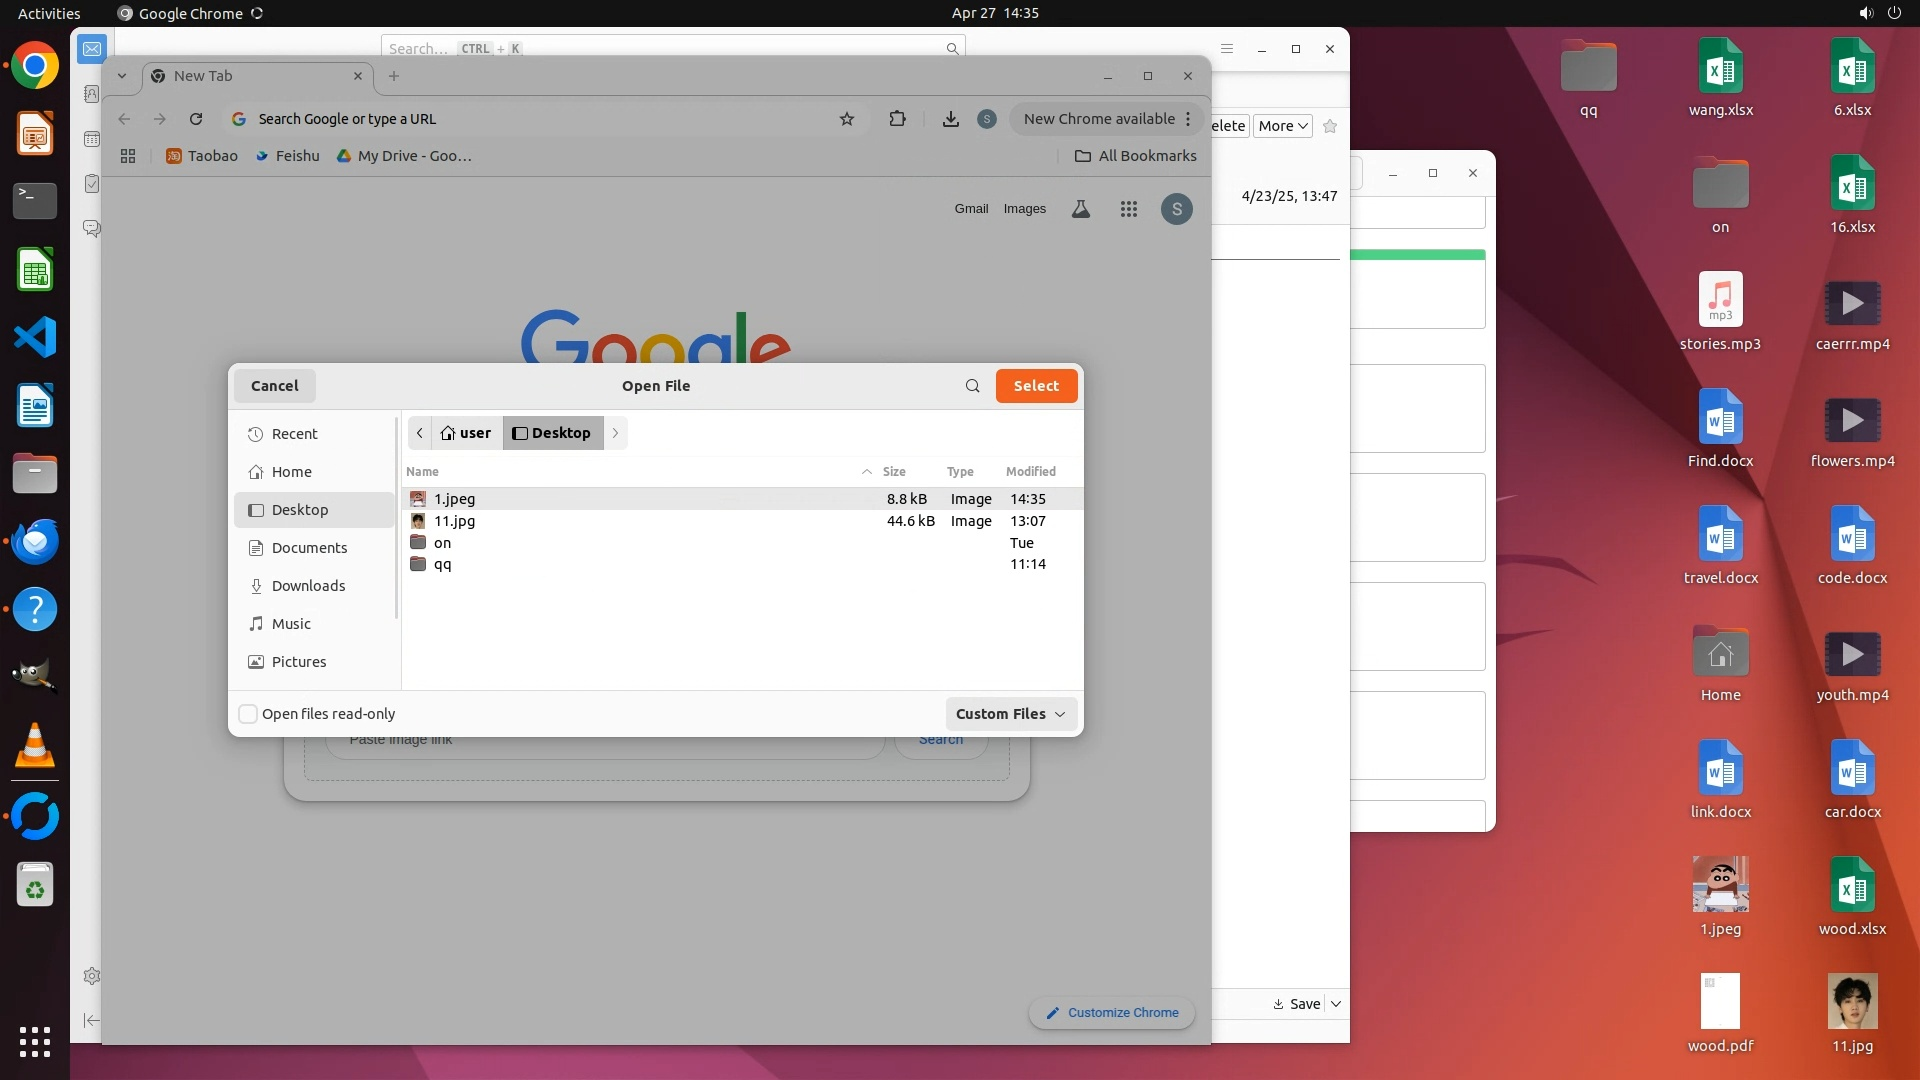
Task: Sort the file list by the Size column
Action: 894,472
